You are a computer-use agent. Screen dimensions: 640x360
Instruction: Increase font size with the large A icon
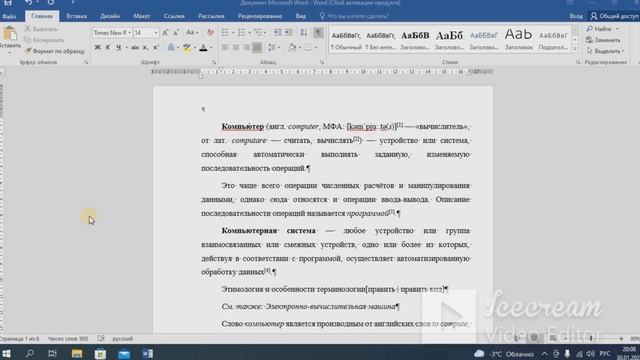click(165, 33)
